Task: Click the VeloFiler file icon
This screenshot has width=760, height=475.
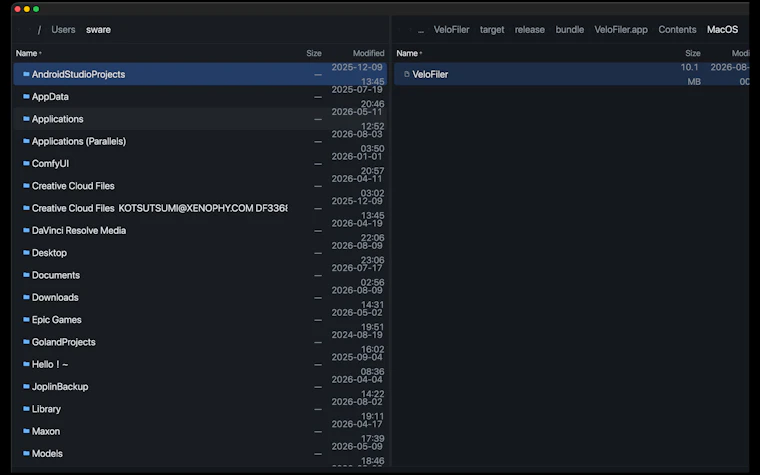Action: pos(407,74)
